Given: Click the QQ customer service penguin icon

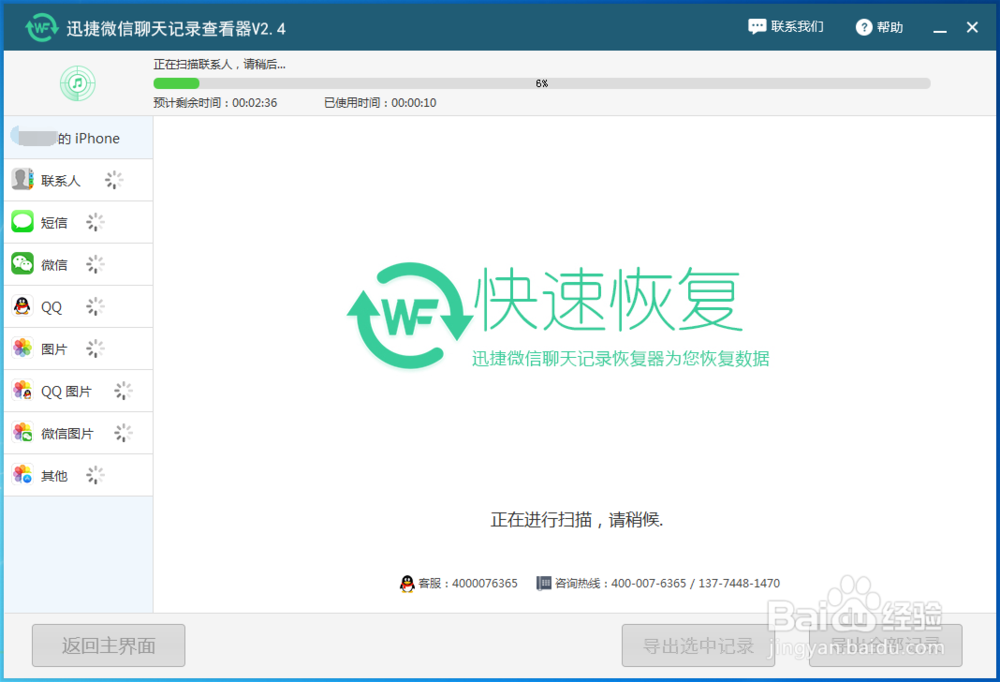Looking at the screenshot, I should click(x=406, y=583).
